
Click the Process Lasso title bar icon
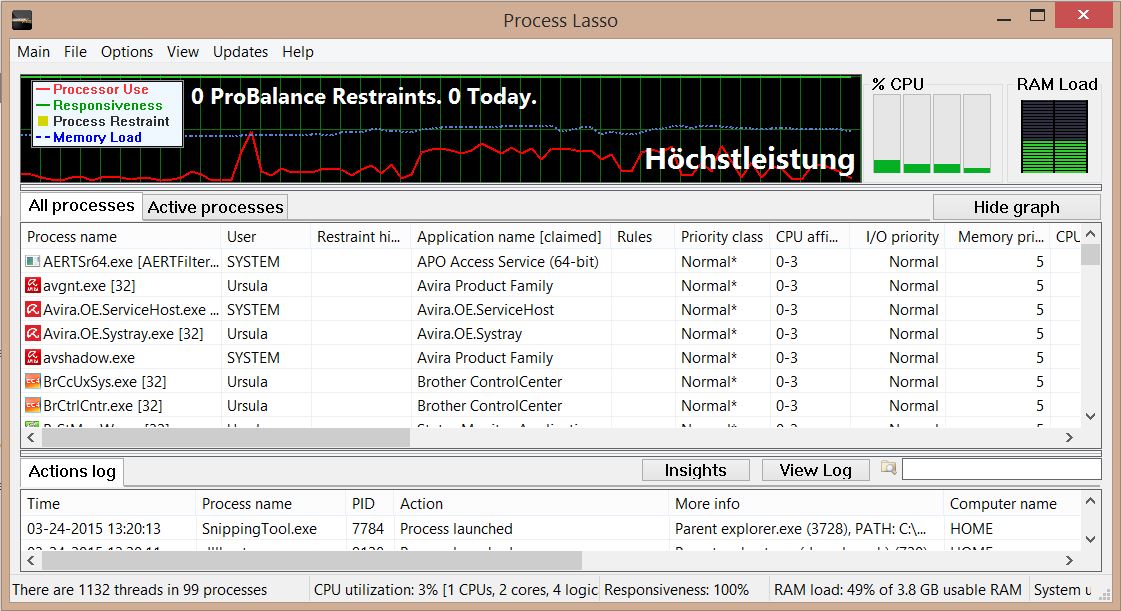coord(22,20)
